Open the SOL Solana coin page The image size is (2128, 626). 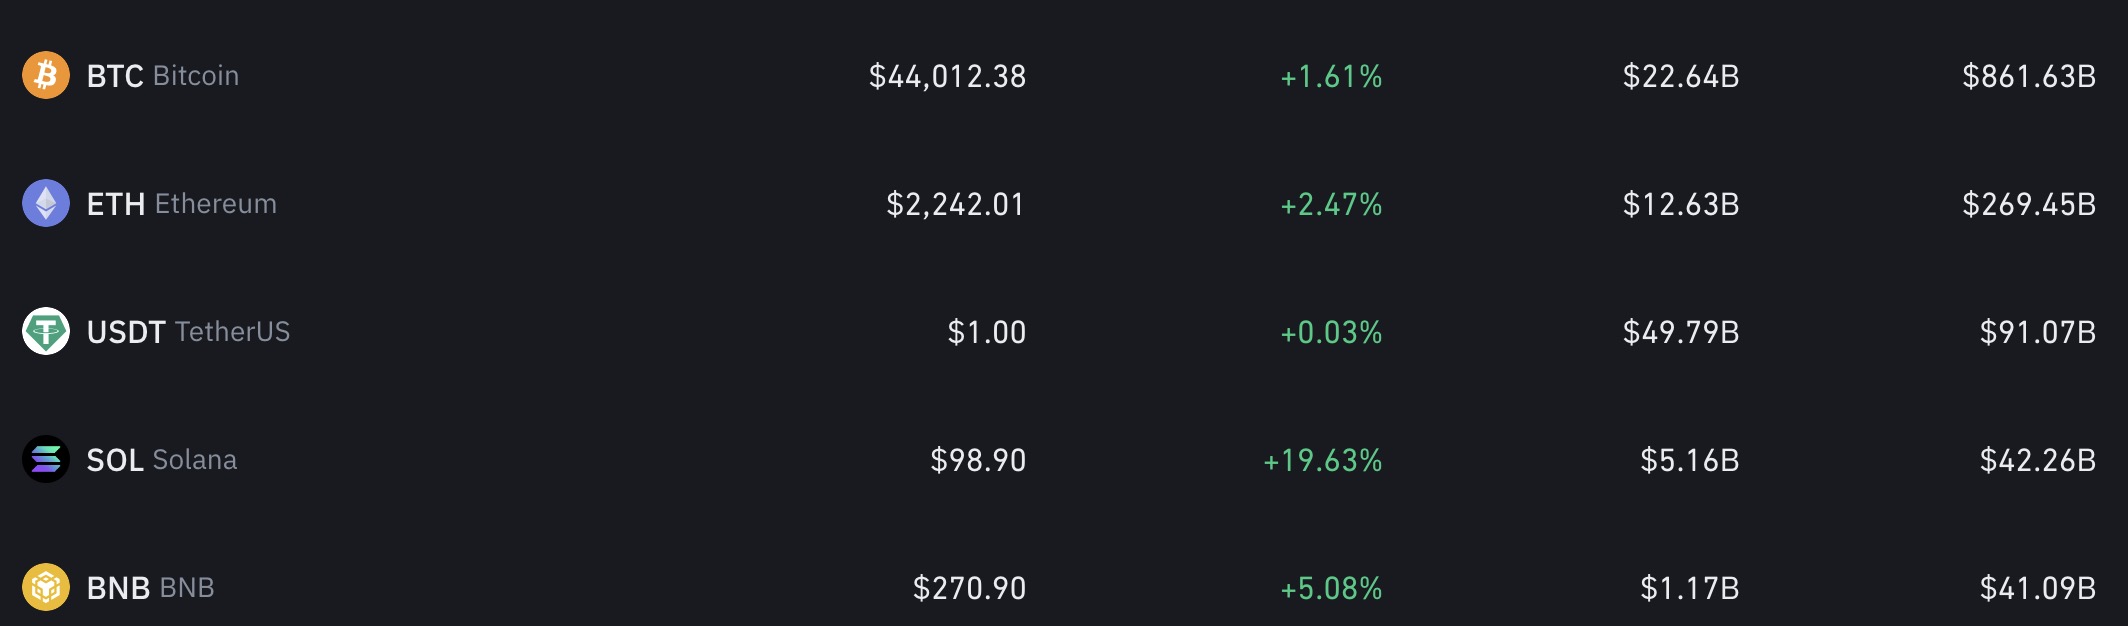(x=162, y=460)
